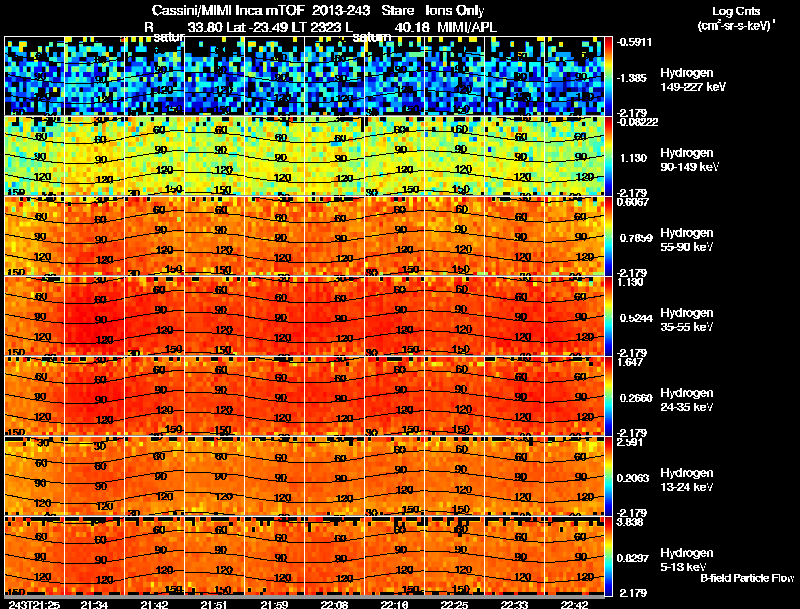Click the "40.18" L value in the header

(x=412, y=27)
